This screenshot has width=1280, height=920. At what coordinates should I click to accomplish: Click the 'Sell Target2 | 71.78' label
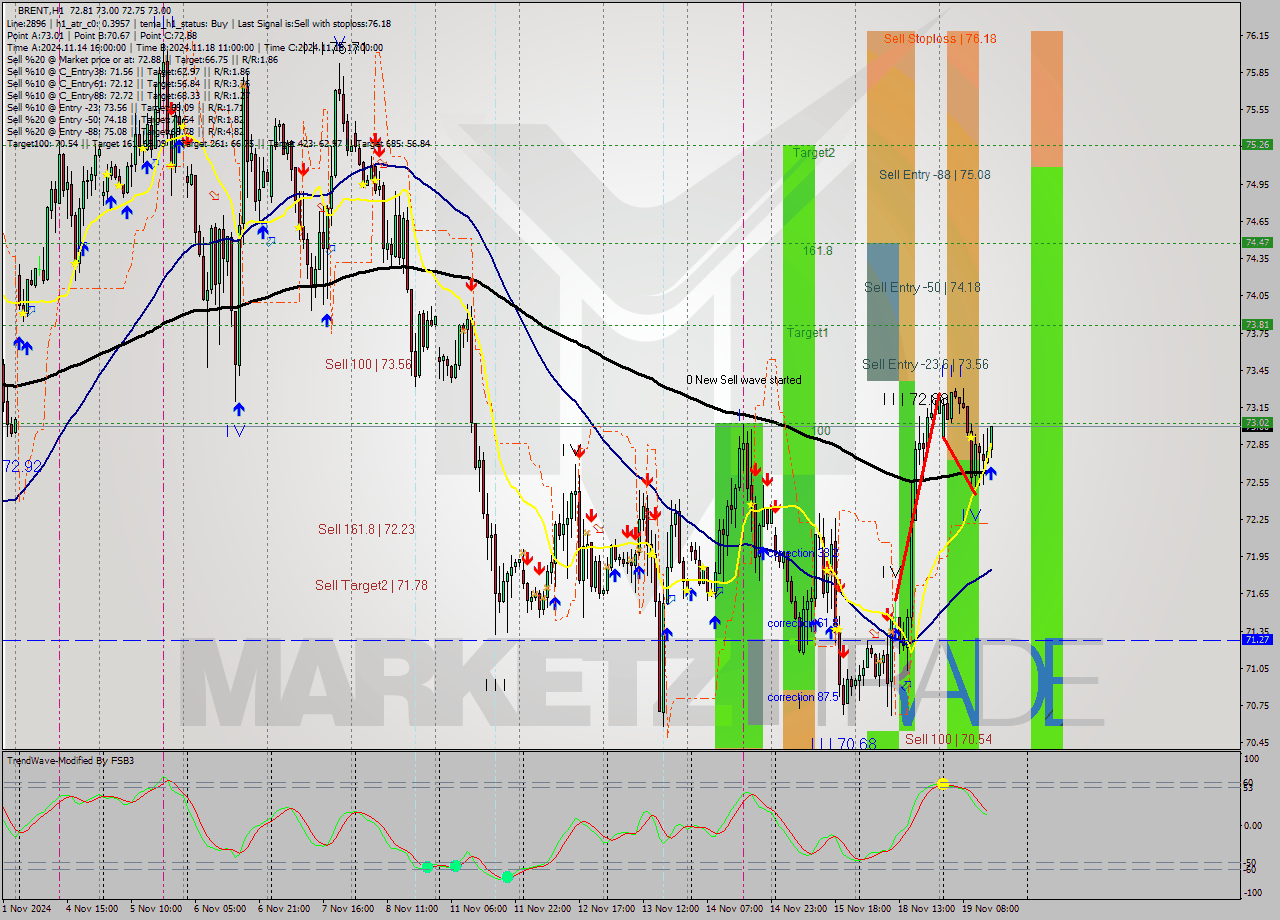371,585
